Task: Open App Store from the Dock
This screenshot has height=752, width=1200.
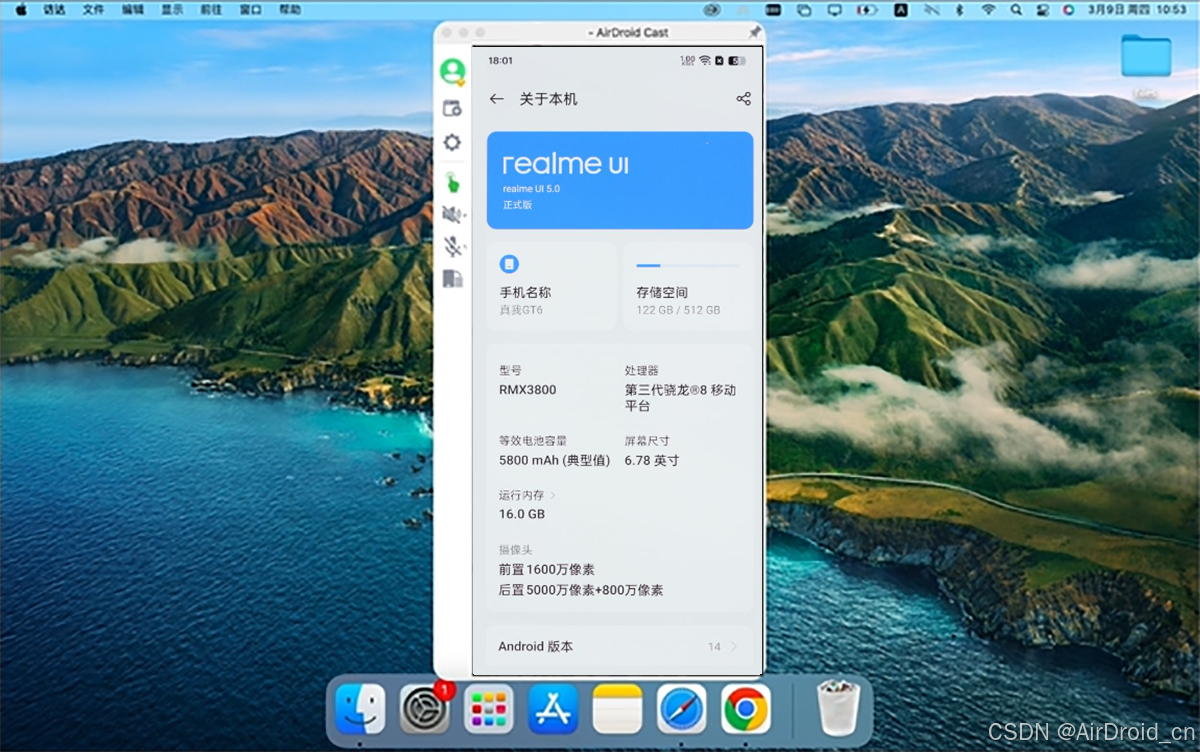Action: 553,709
